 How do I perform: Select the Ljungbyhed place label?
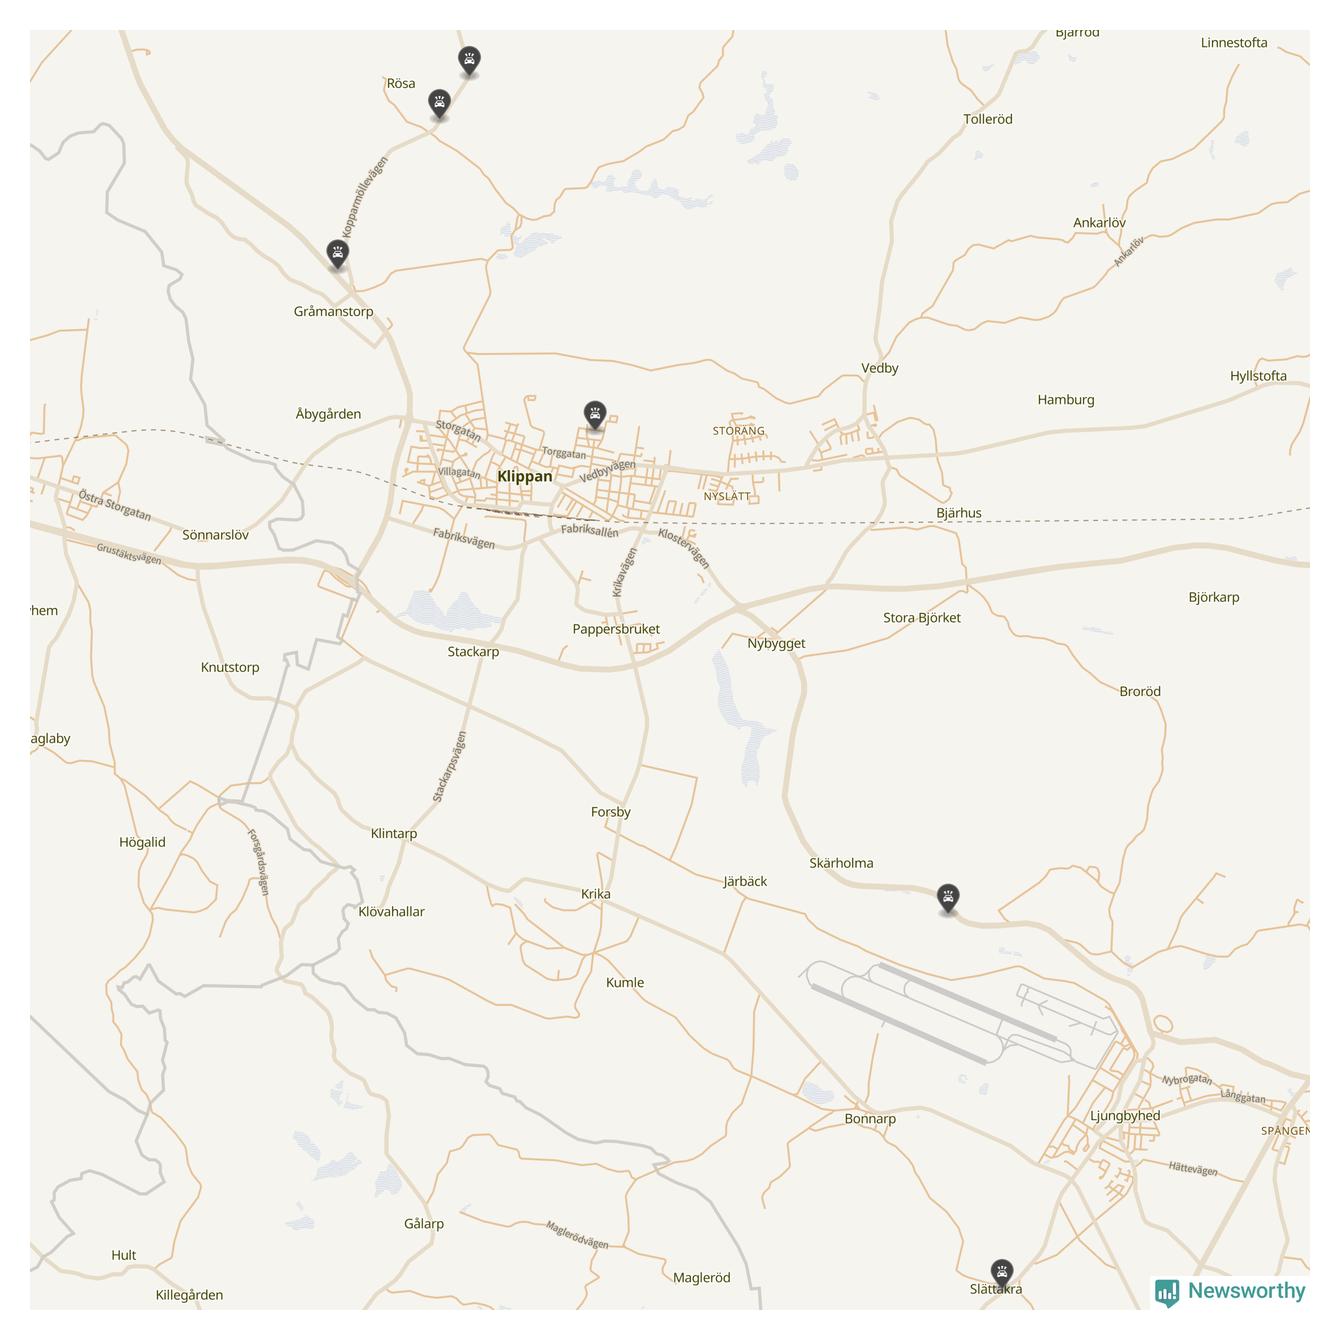[x=1125, y=1116]
